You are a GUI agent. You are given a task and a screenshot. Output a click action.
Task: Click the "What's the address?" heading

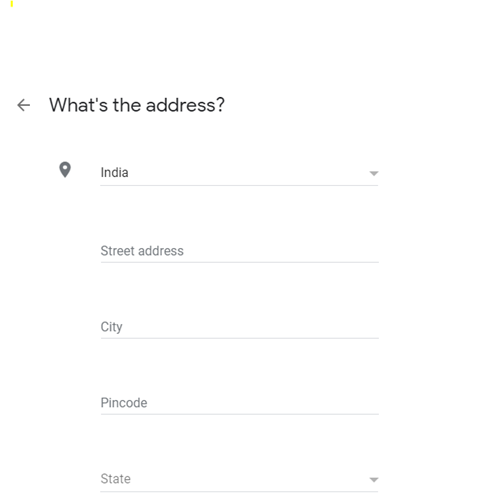[137, 105]
